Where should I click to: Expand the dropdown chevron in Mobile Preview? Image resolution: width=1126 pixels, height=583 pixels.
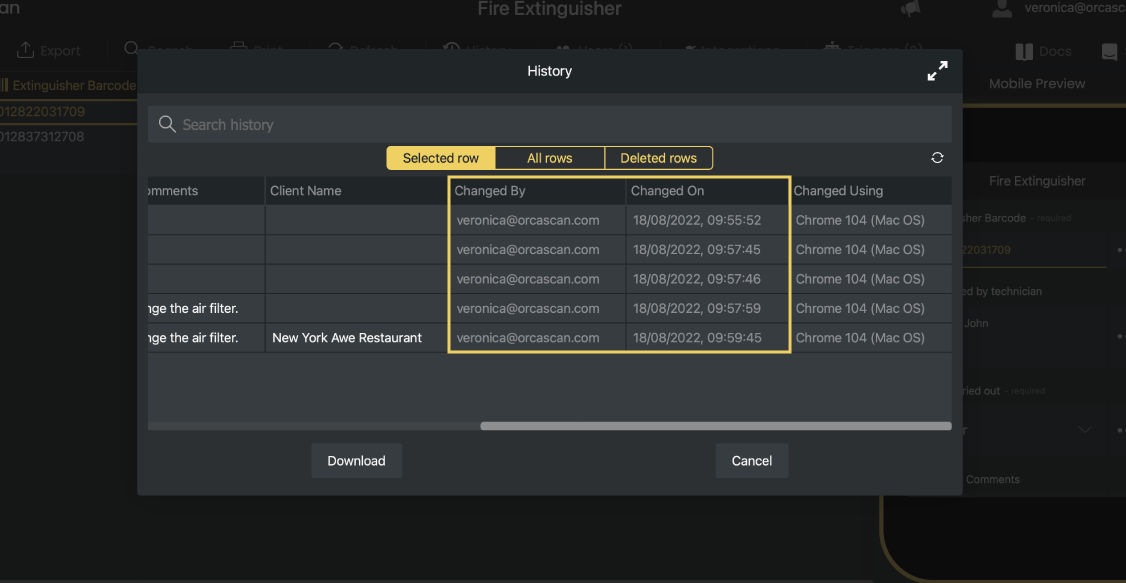coord(1085,430)
